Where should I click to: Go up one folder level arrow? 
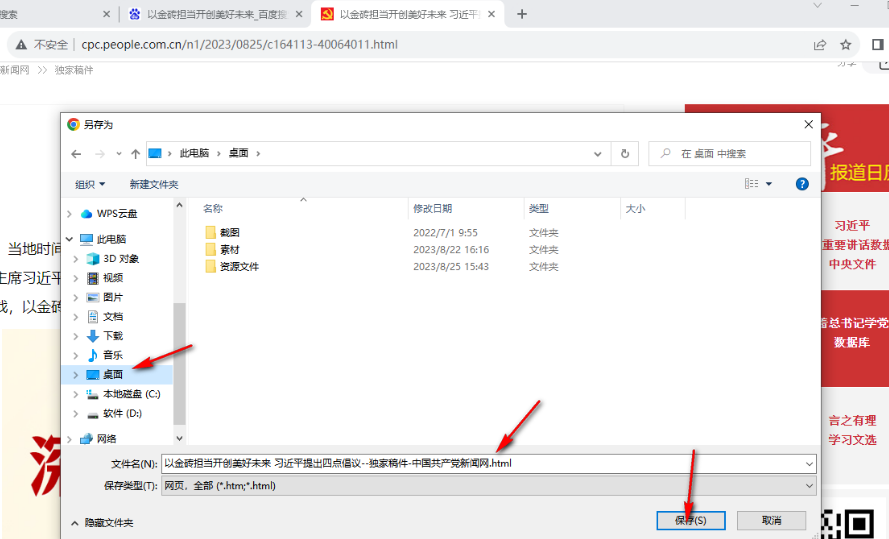click(136, 154)
